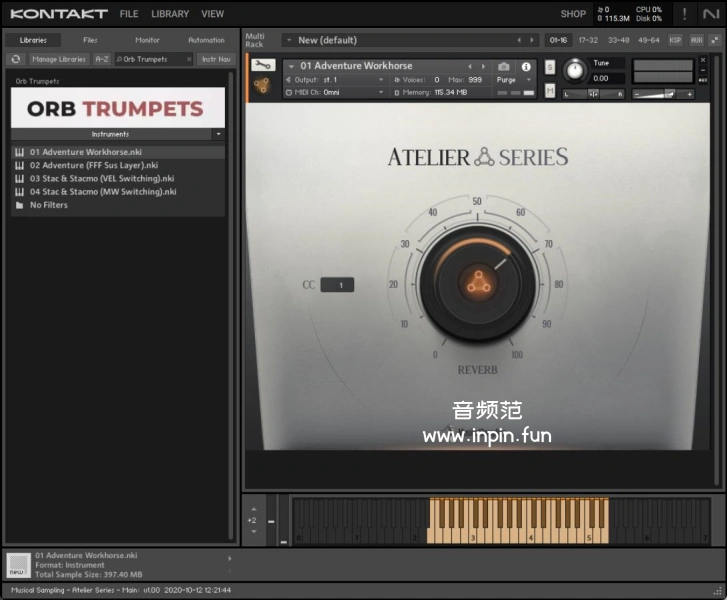Viewport: 727px width, 600px height.
Task: Switch to the Automation tab
Action: pos(206,40)
